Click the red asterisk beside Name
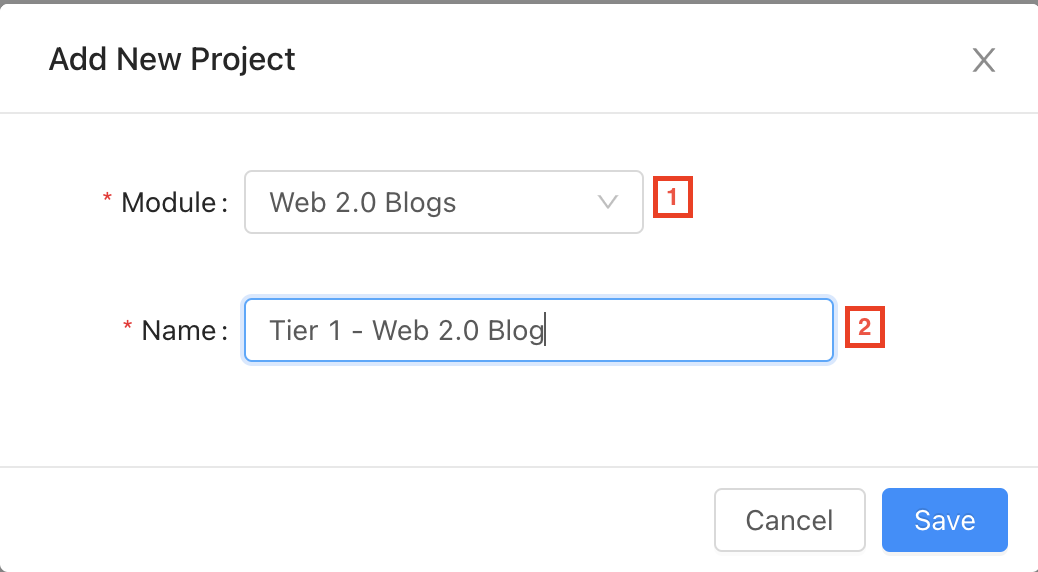Image resolution: width=1038 pixels, height=572 pixels. pos(127,329)
